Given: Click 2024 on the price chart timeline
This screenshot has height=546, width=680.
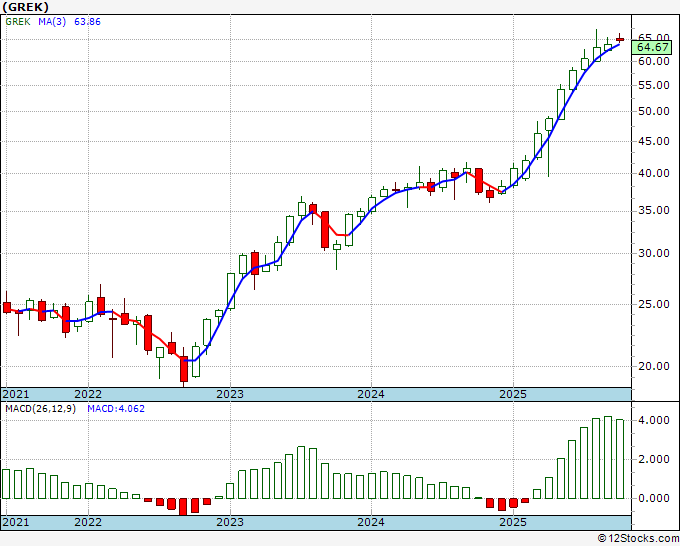Looking at the screenshot, I should (x=371, y=394).
